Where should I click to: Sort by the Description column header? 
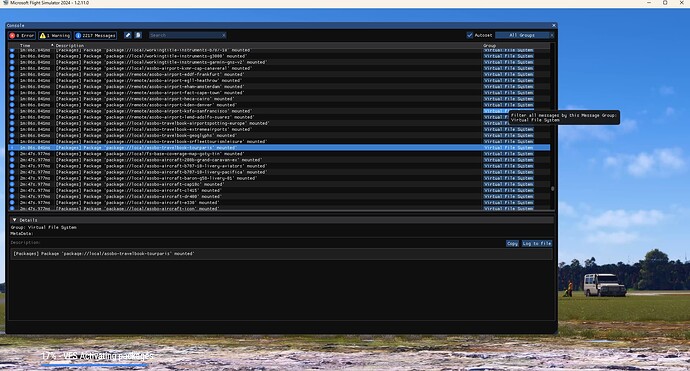(x=70, y=45)
